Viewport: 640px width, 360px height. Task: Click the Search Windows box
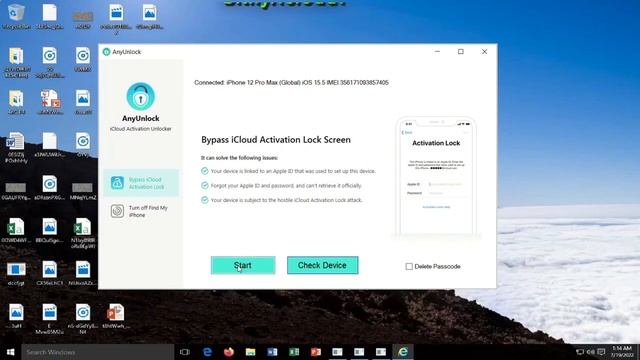[98, 352]
